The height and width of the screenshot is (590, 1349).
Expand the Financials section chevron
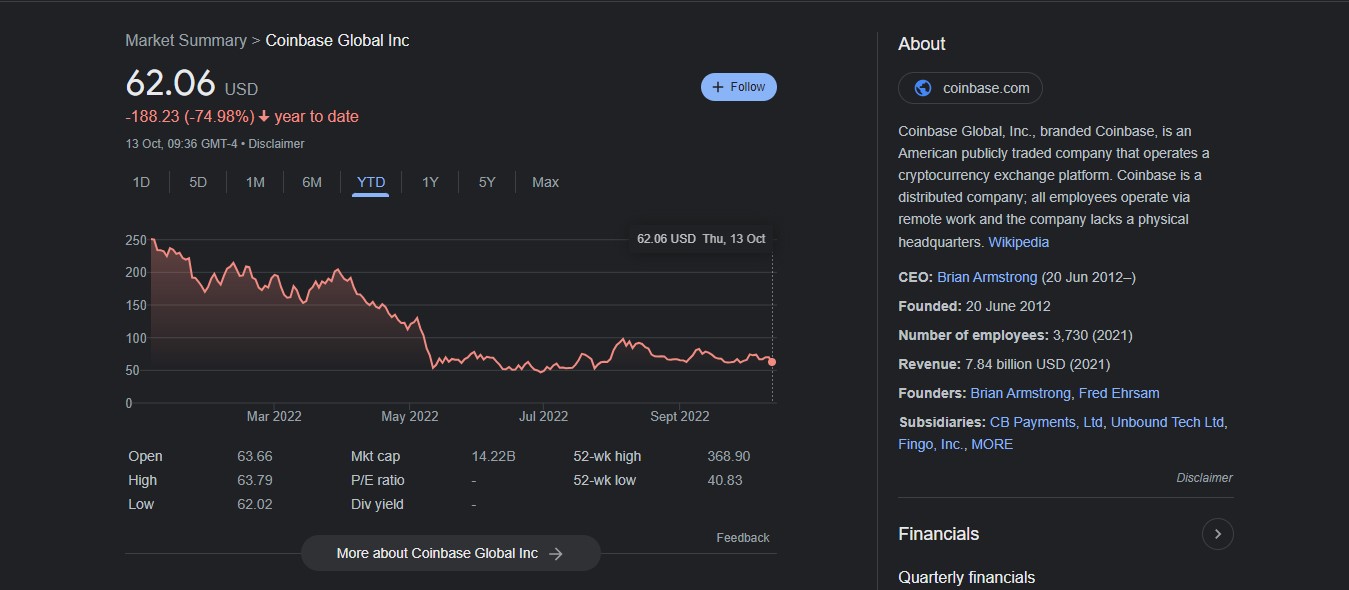[1217, 534]
